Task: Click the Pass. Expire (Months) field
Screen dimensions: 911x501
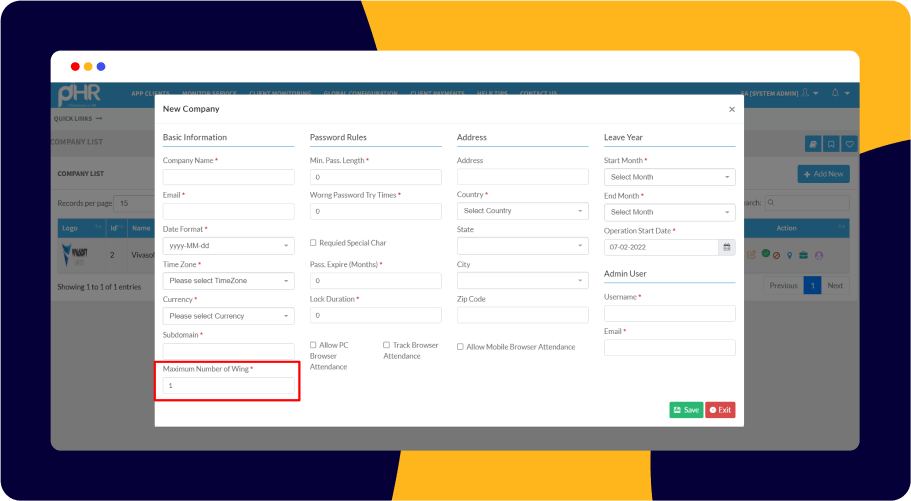Action: (x=375, y=281)
